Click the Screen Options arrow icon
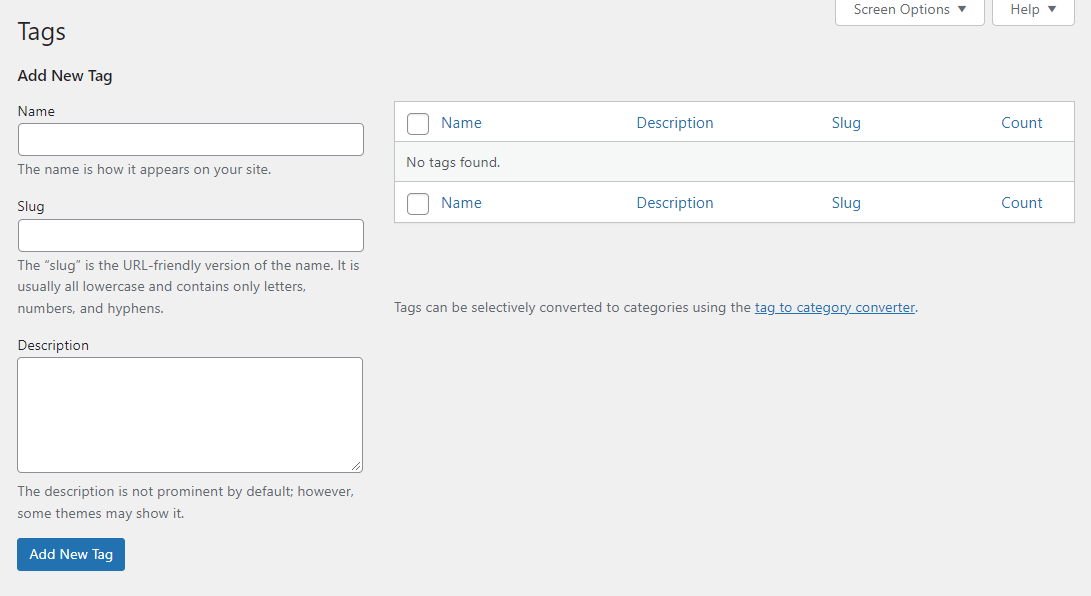 (x=962, y=9)
